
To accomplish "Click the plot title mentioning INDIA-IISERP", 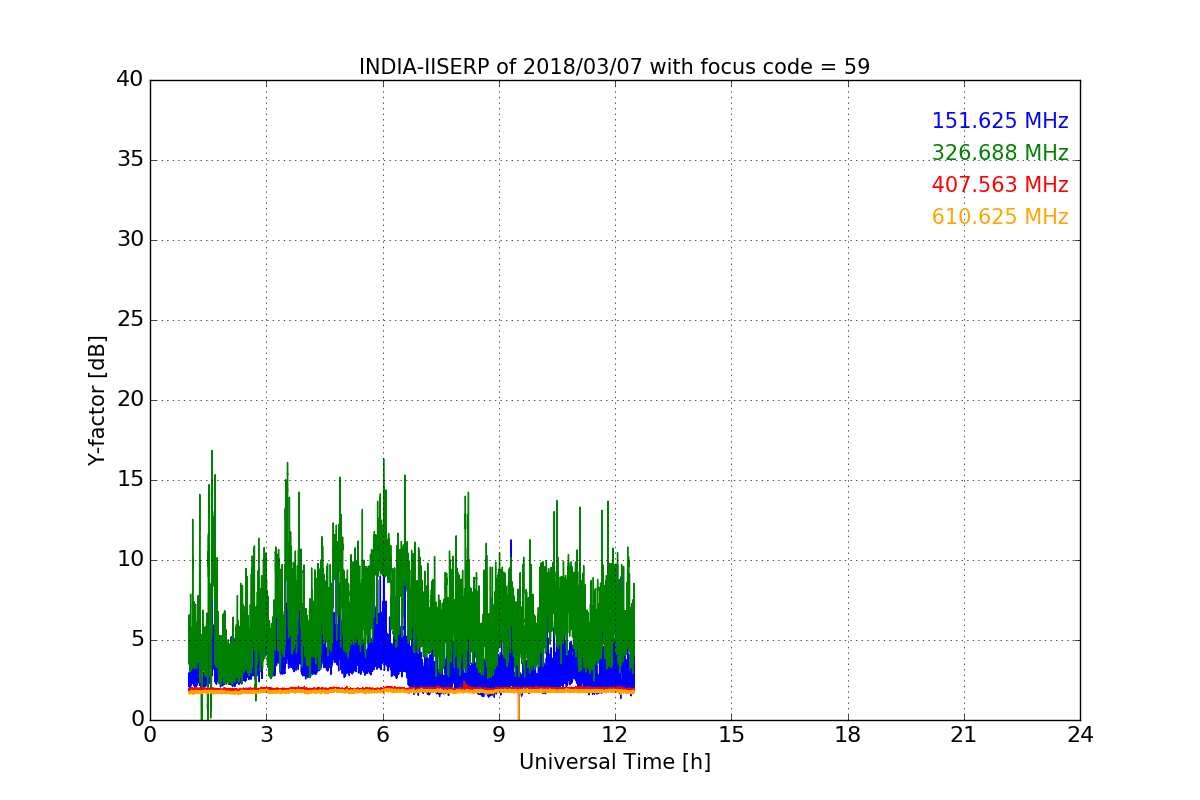I will [614, 67].
